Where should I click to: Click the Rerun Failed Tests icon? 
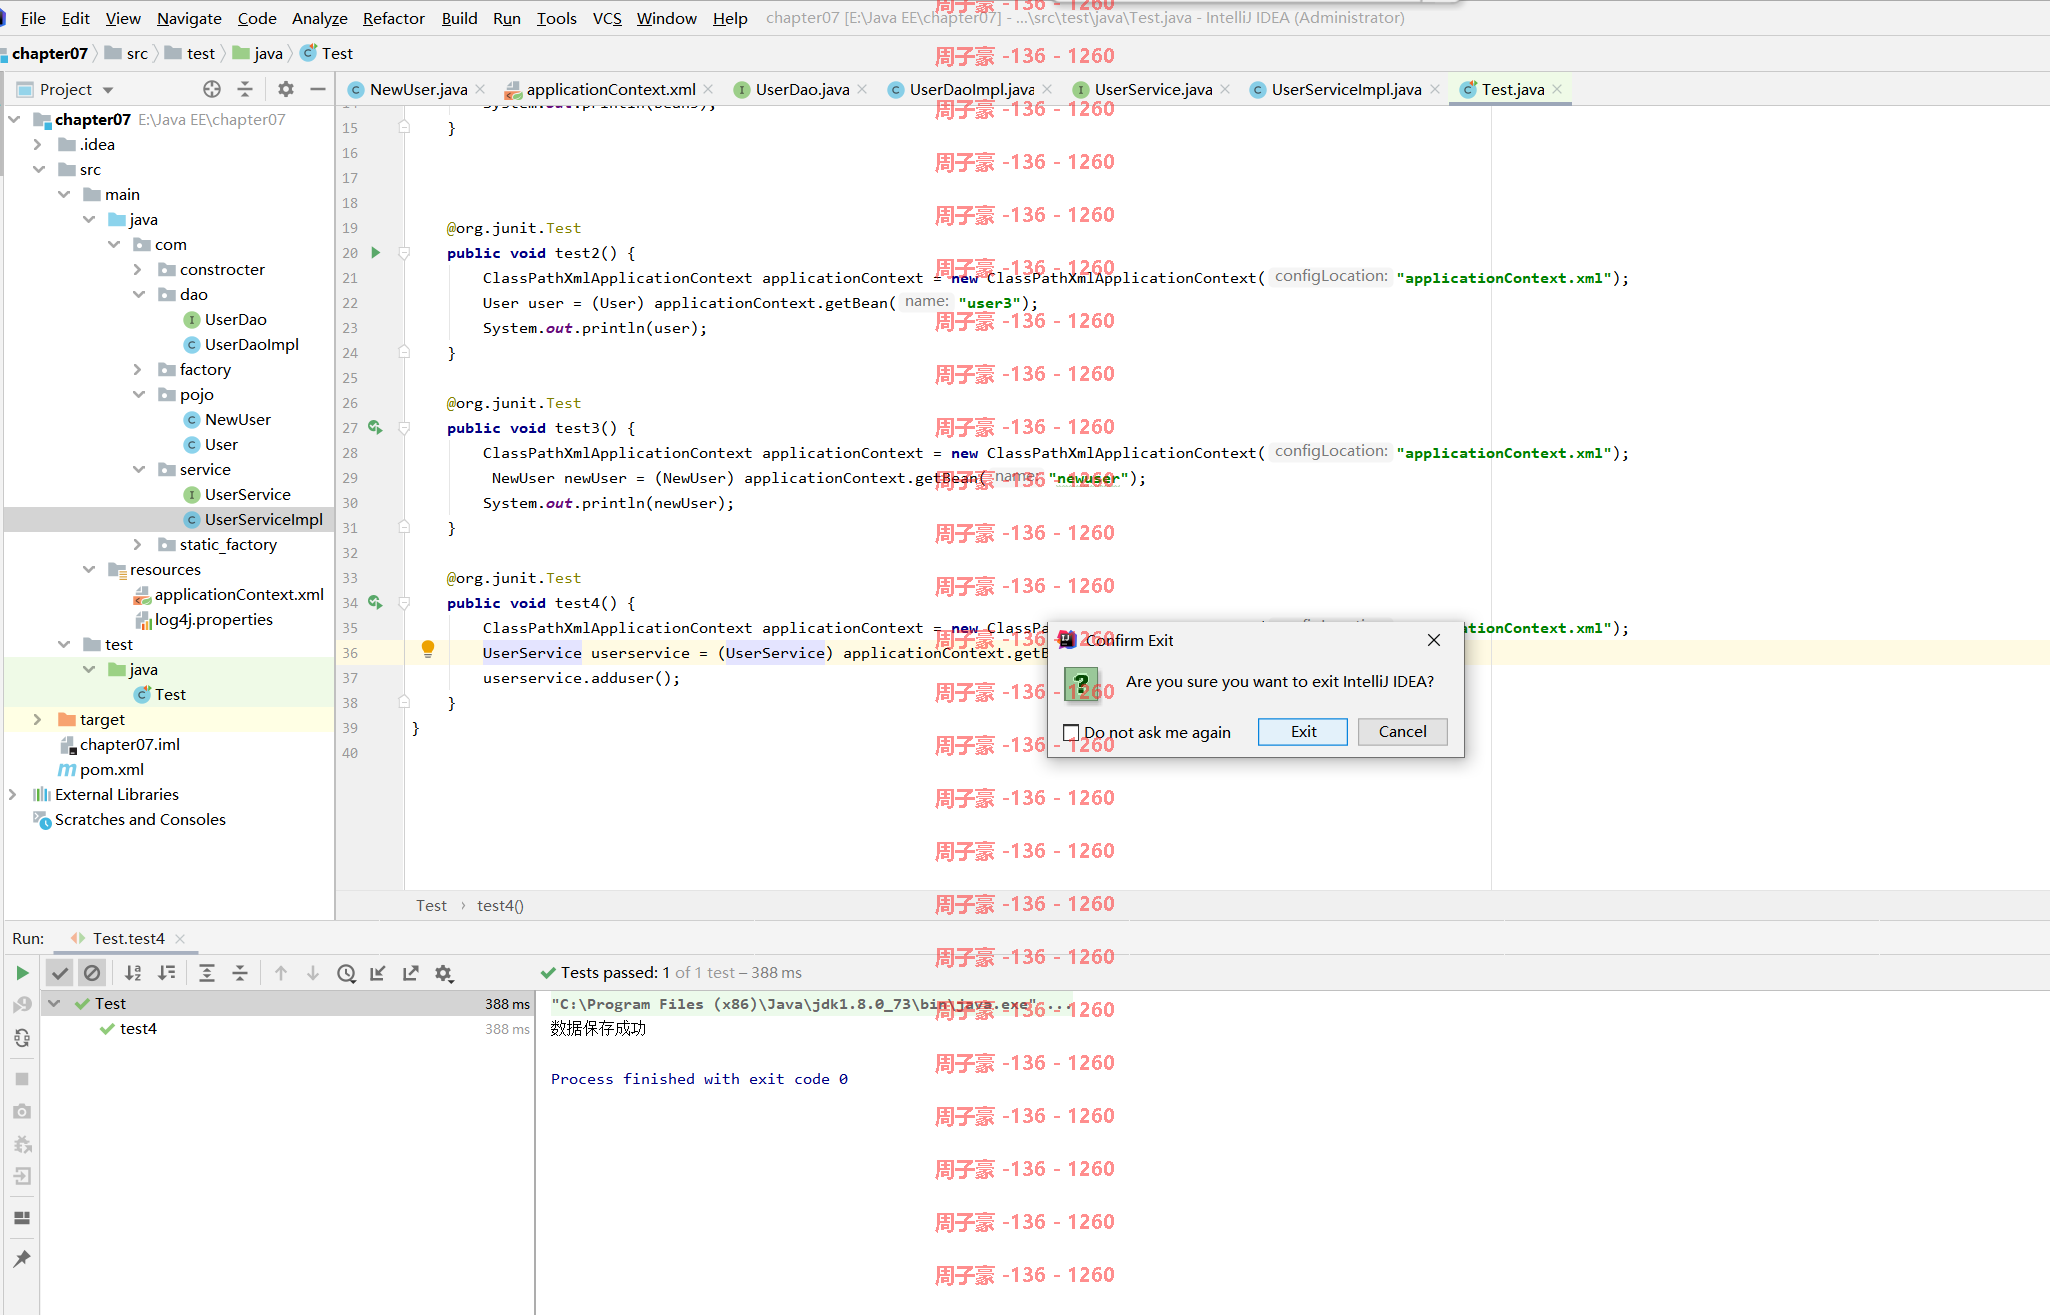(22, 1005)
